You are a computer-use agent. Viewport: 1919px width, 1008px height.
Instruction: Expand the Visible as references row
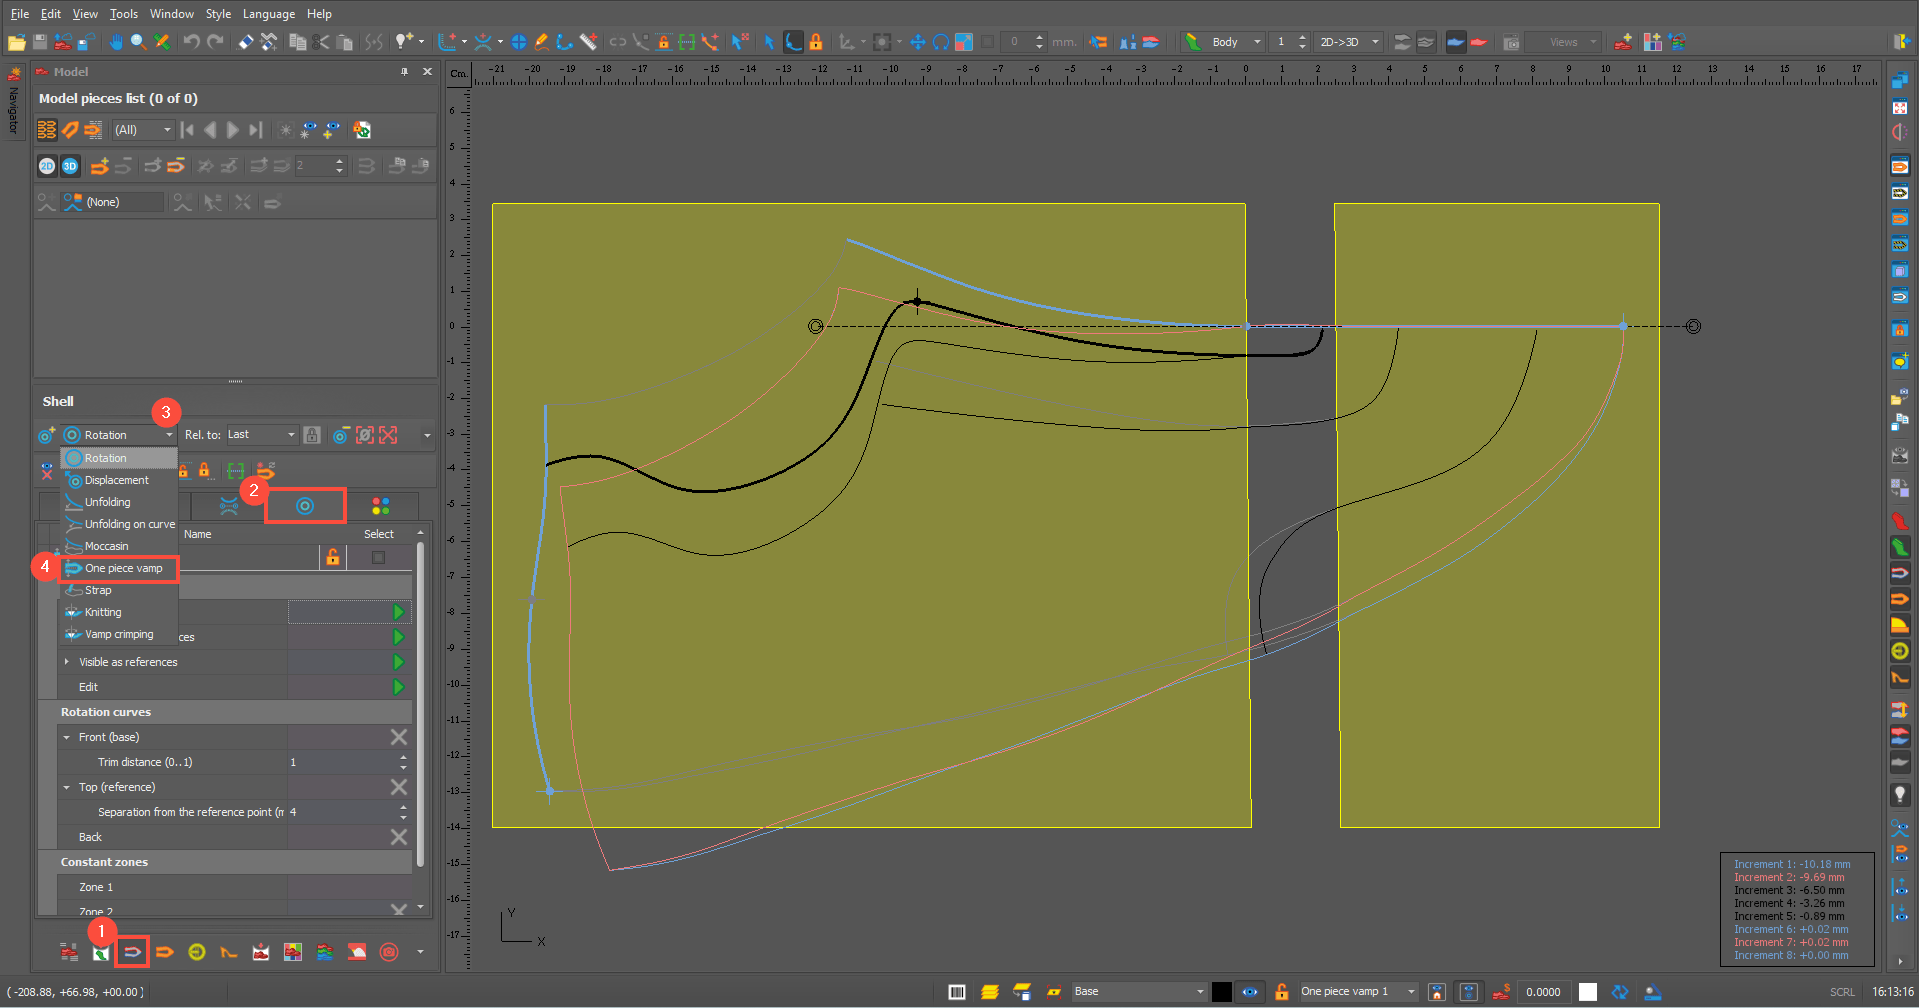point(67,662)
